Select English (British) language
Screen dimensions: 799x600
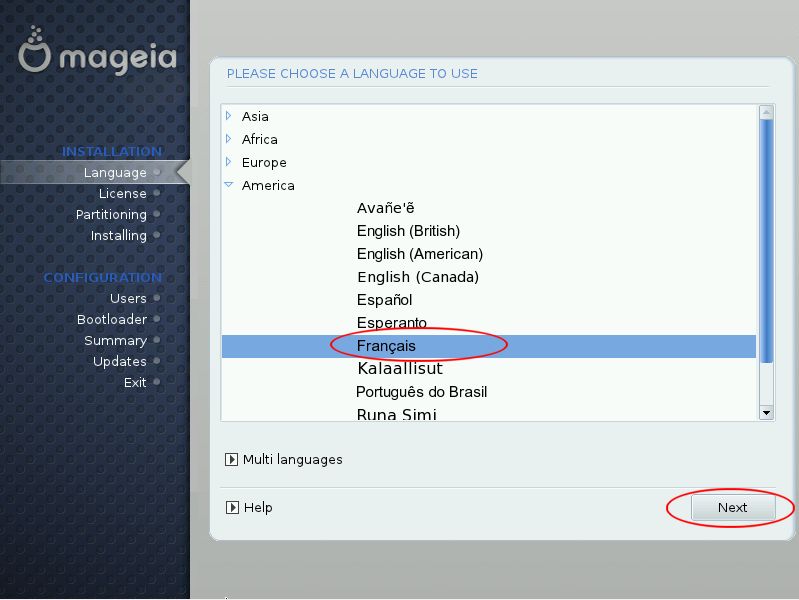[408, 231]
